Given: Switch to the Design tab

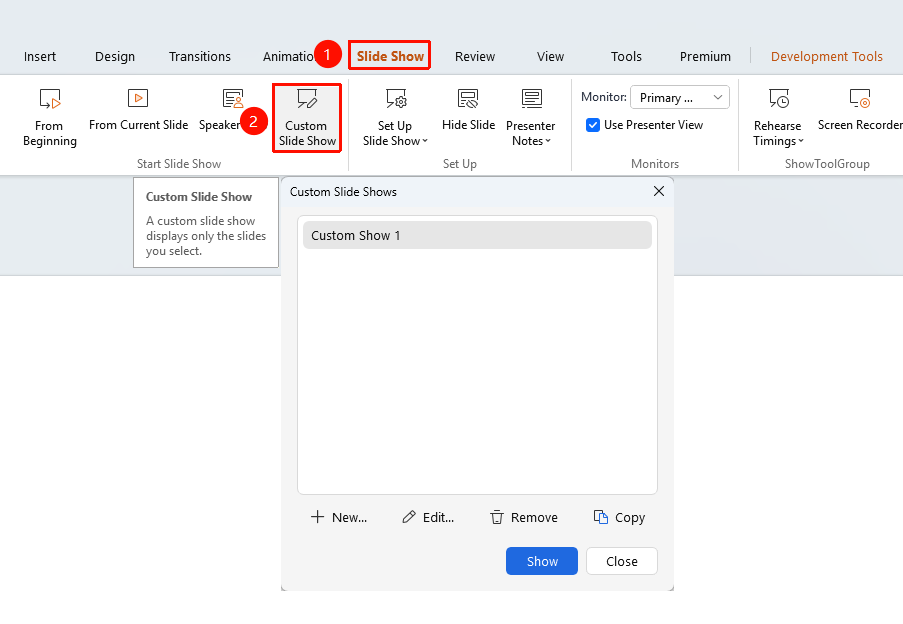Looking at the screenshot, I should [115, 56].
